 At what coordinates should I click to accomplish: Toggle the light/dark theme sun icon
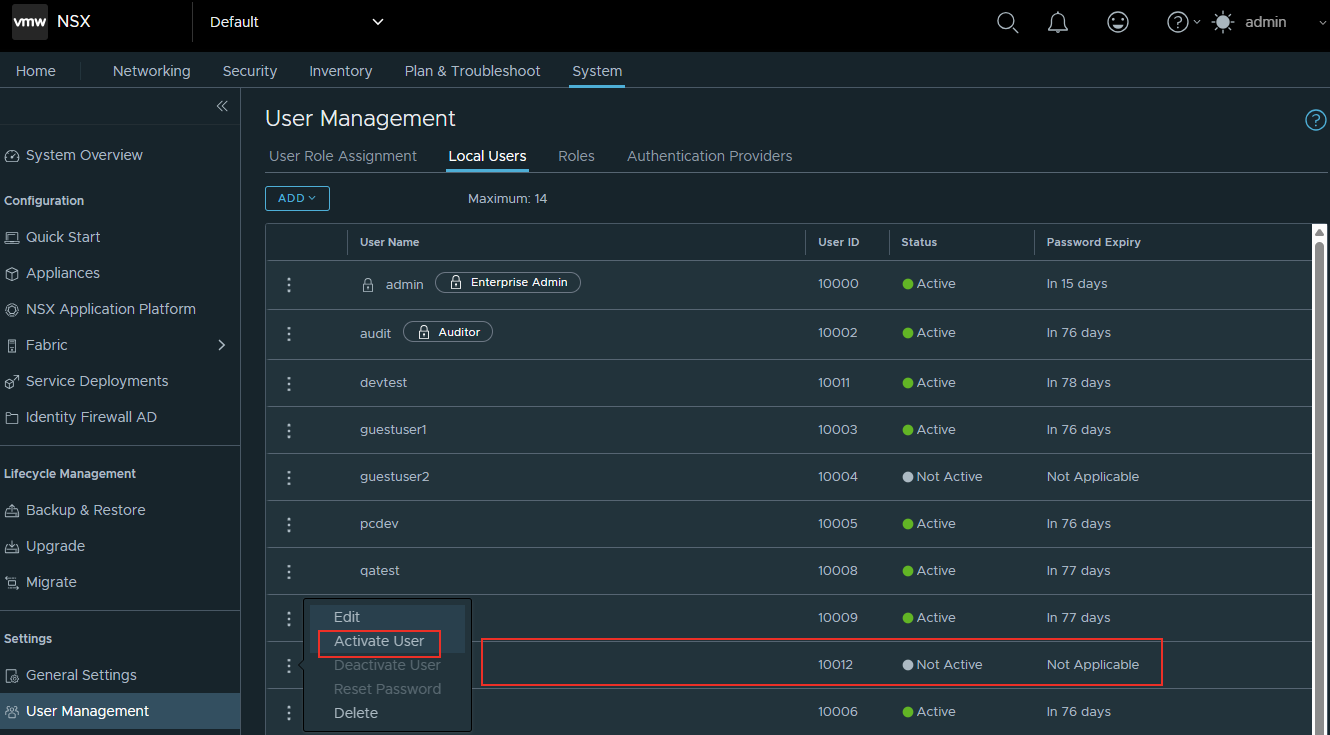click(1223, 22)
